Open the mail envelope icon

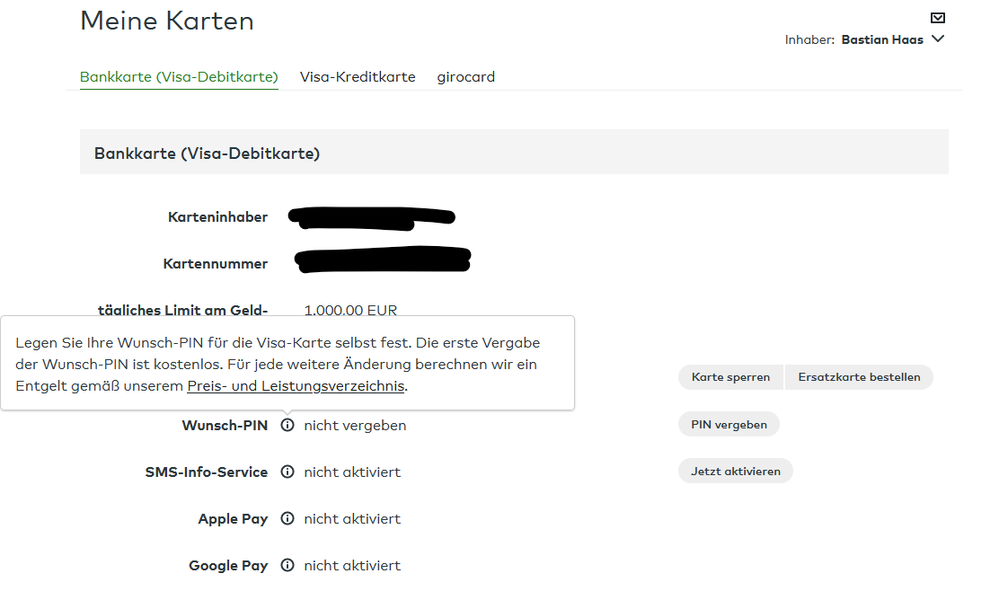(x=937, y=18)
